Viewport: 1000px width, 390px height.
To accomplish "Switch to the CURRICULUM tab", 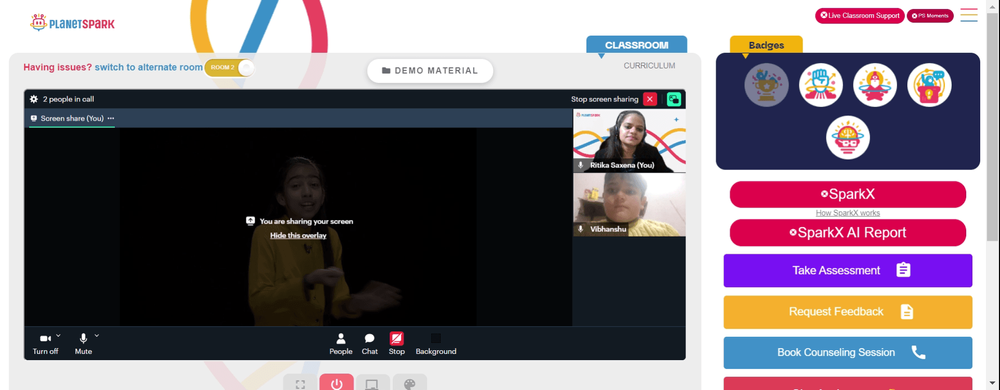I will tap(649, 66).
